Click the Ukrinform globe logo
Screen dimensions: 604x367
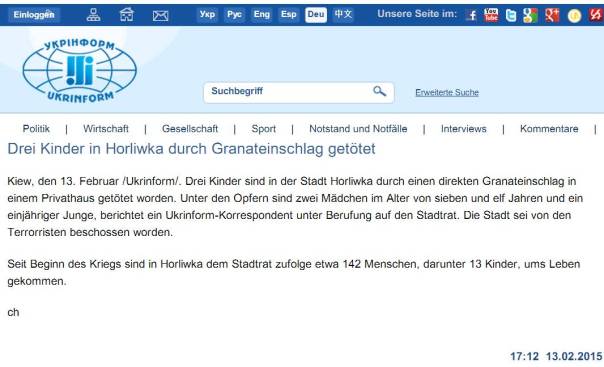click(x=80, y=71)
